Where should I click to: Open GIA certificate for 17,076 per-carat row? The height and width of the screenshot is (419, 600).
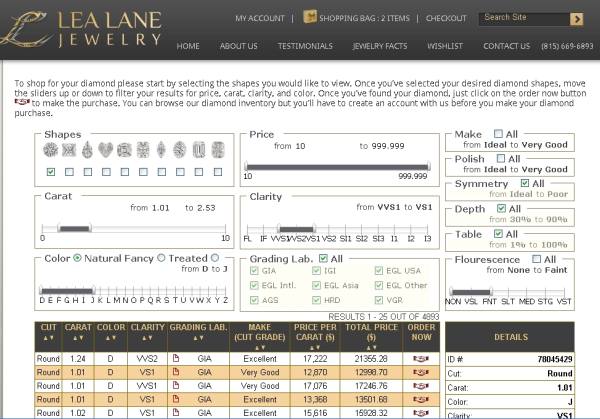[176, 385]
